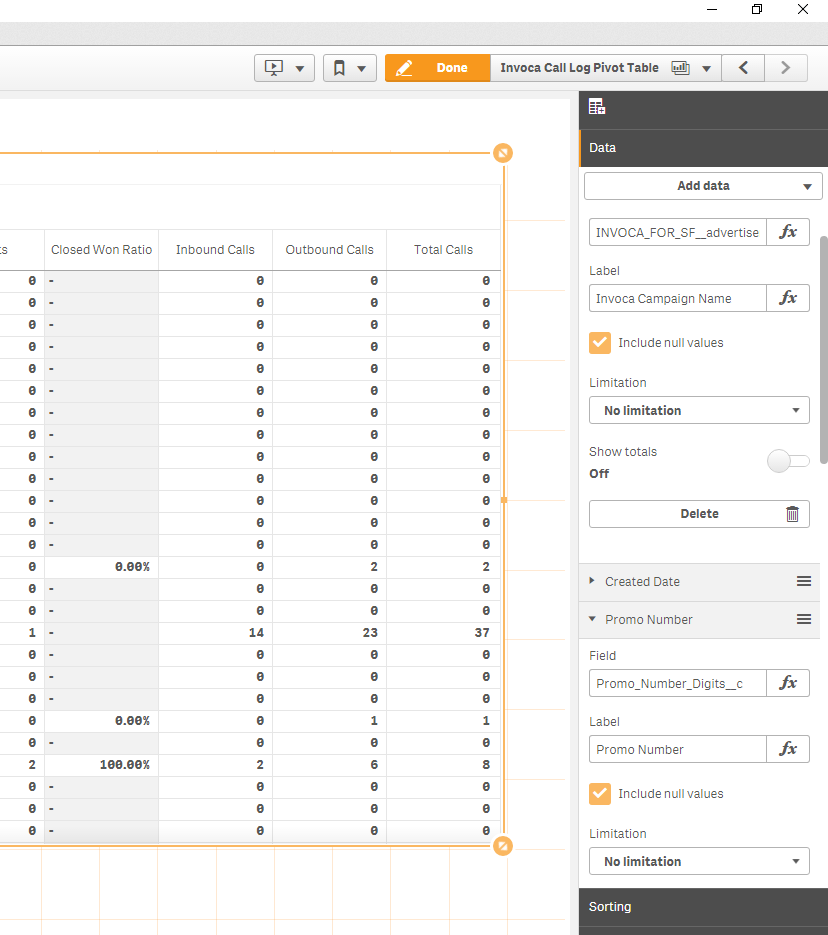Open the bookmark icon in the toolbar
This screenshot has width=828, height=935.
(339, 67)
